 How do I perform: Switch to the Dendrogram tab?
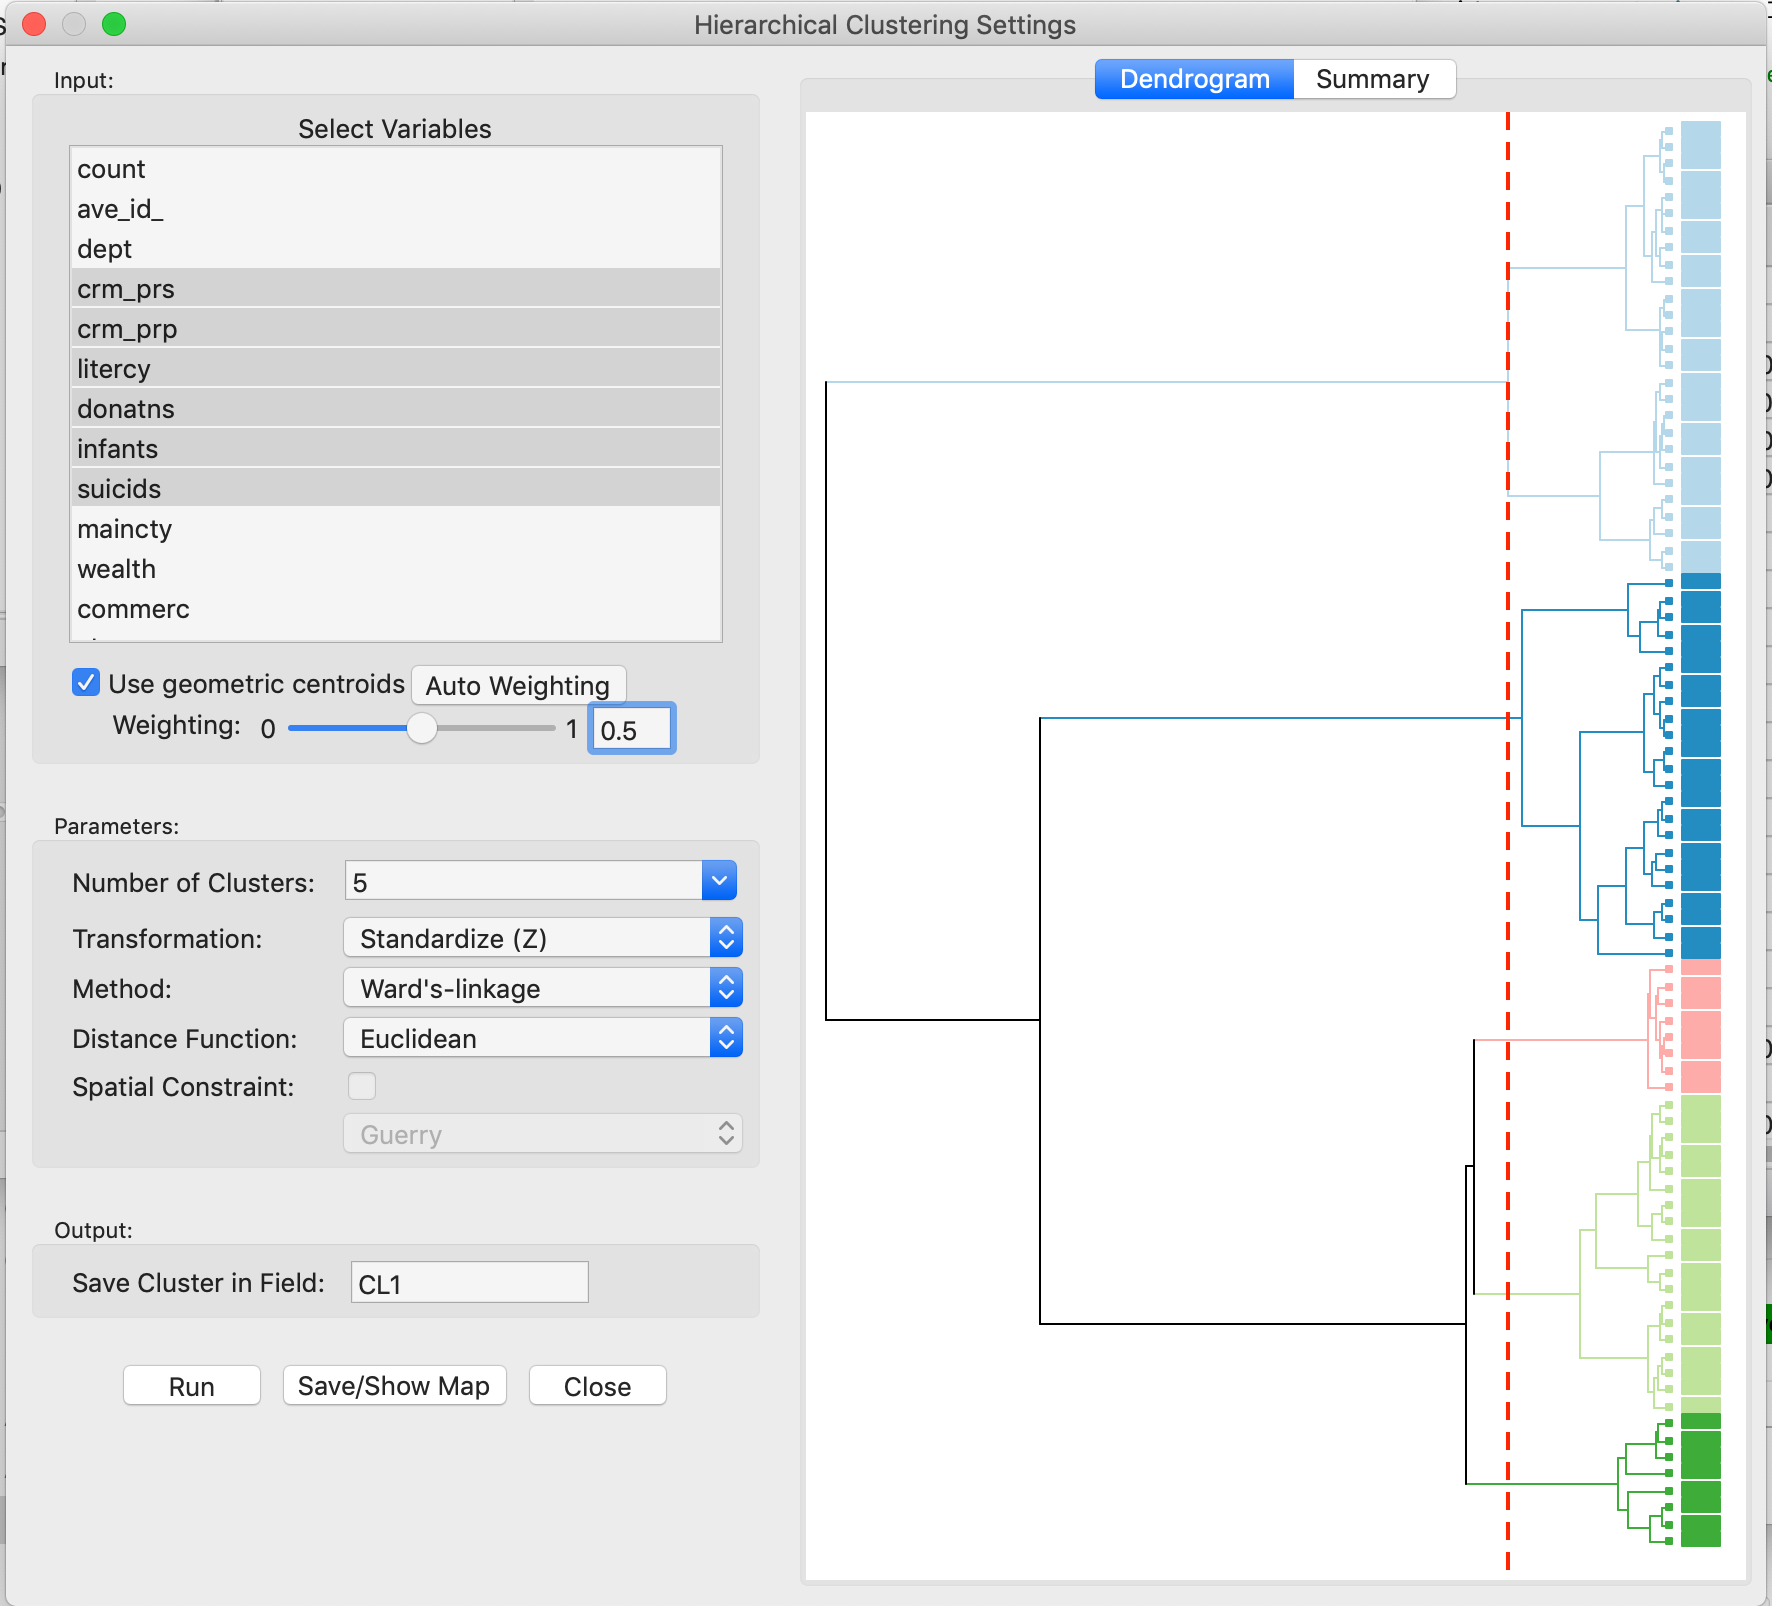pos(1193,79)
